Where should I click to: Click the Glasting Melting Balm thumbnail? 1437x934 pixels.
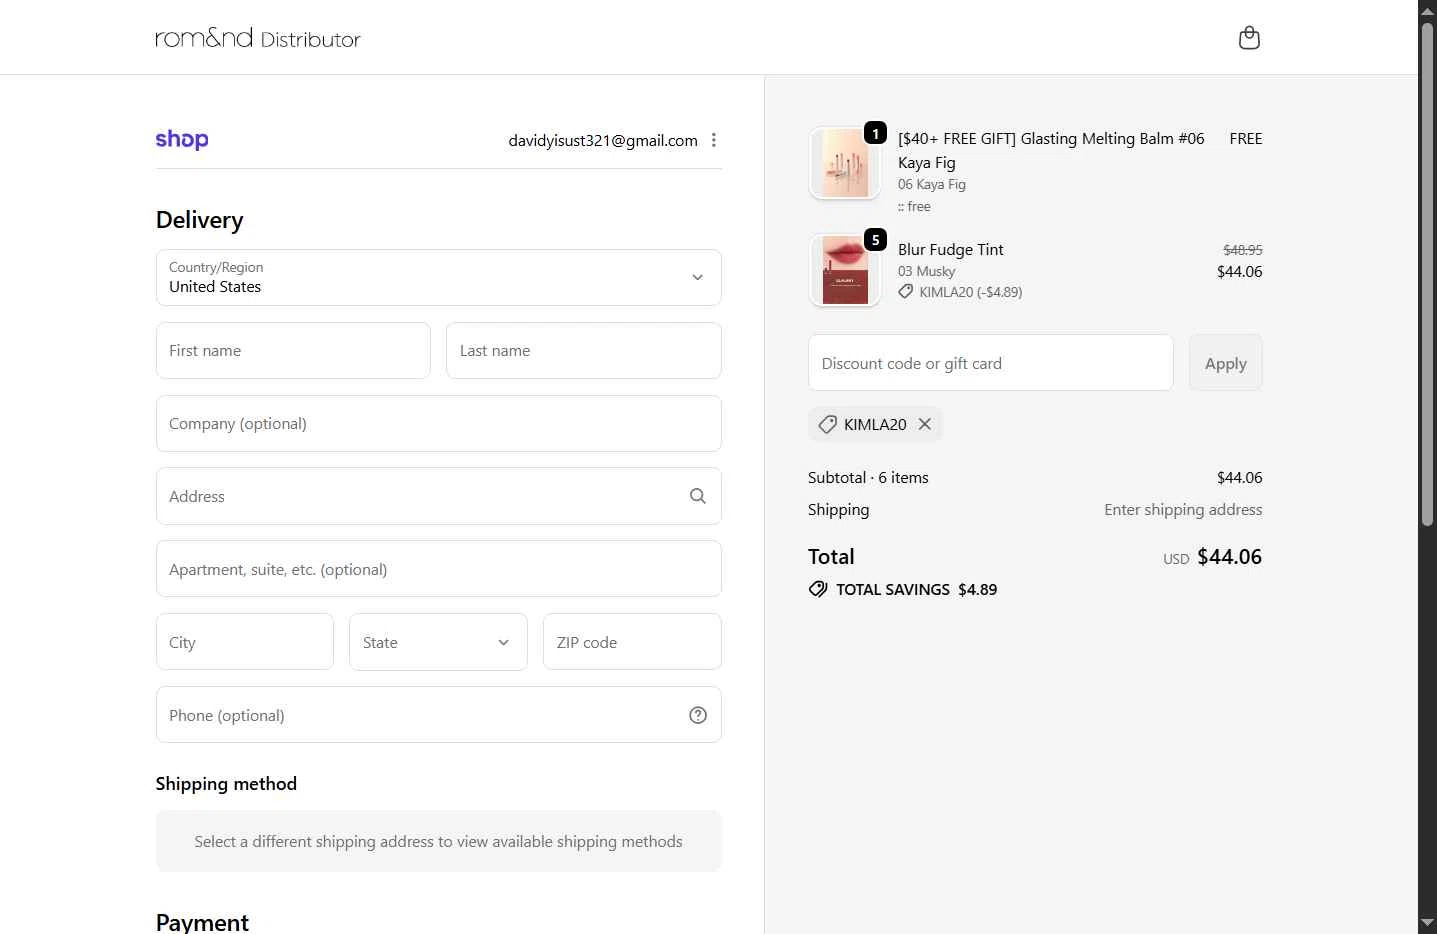(845, 163)
